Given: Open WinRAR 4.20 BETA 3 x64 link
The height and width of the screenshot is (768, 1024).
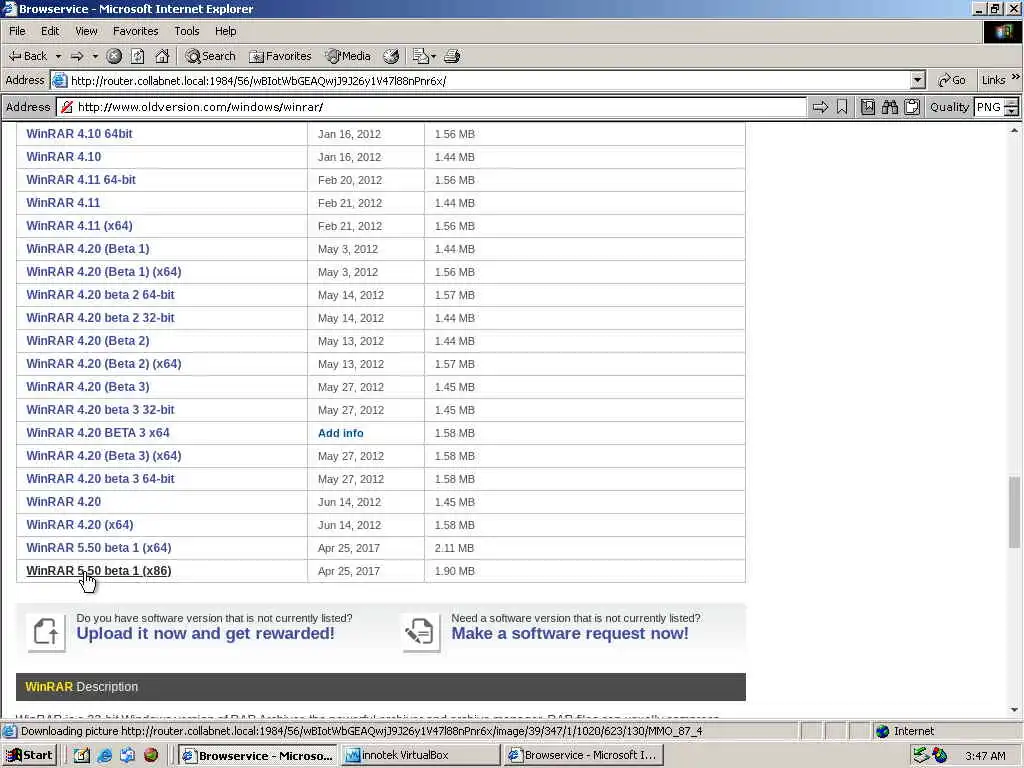Looking at the screenshot, I should 98,433.
